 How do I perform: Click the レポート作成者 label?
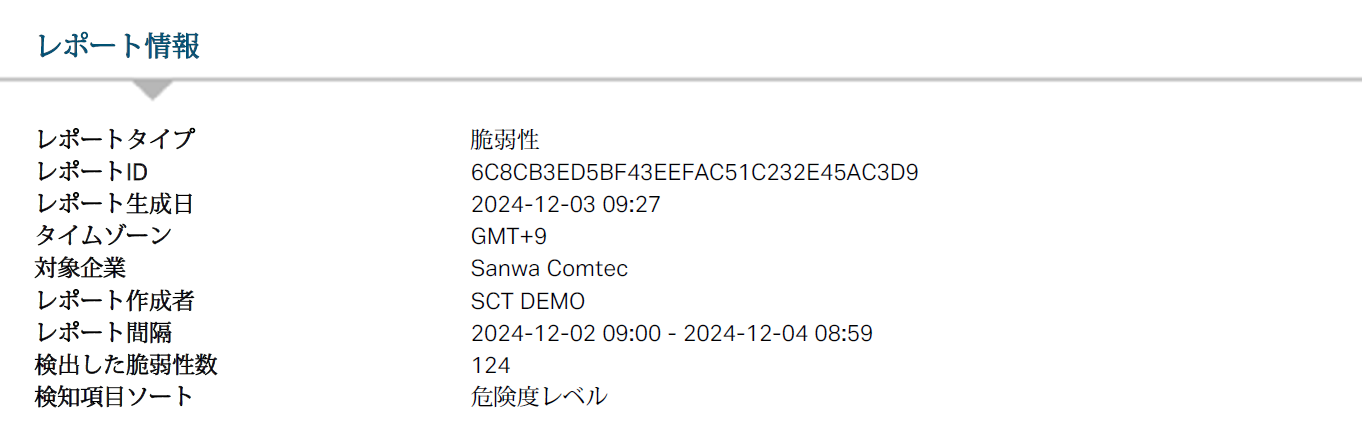pyautogui.click(x=115, y=300)
